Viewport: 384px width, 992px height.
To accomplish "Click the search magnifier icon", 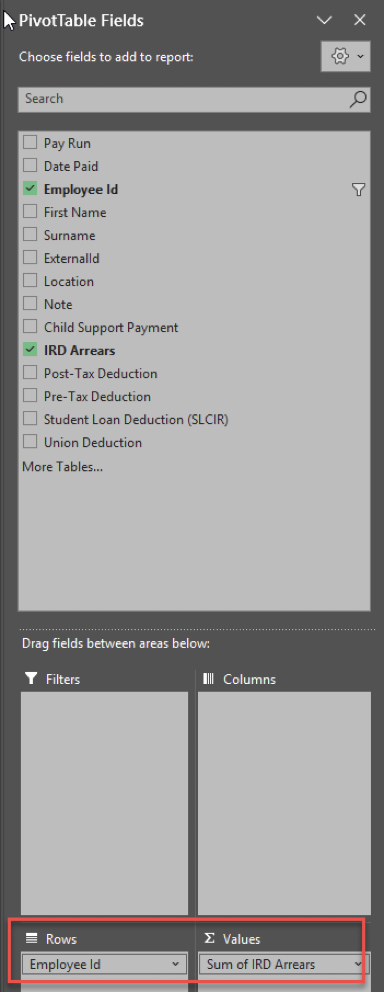I will (358, 99).
